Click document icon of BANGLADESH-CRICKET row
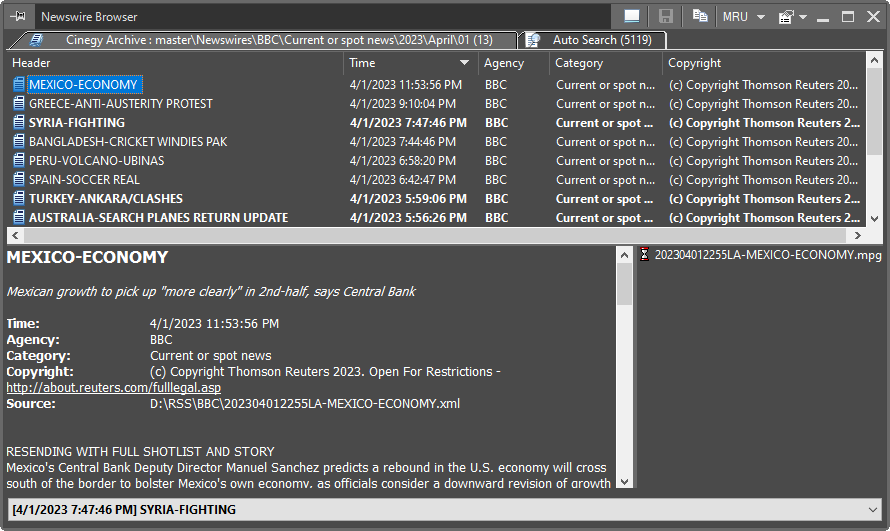This screenshot has height=531, width=890. coord(19,141)
